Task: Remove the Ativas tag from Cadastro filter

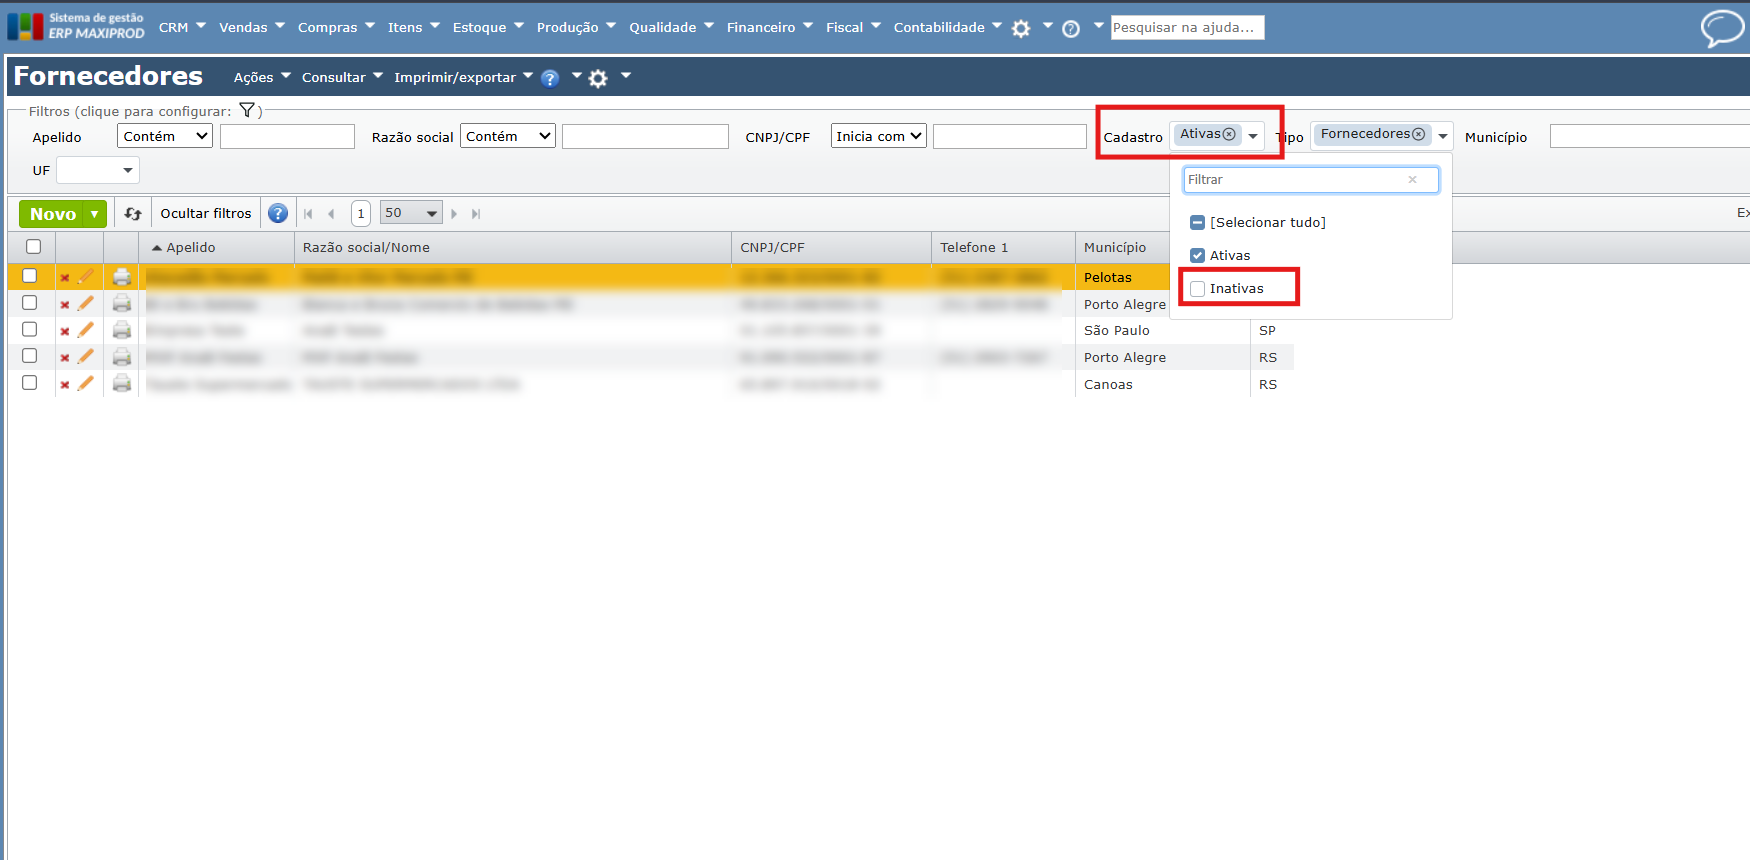Action: 1230,134
